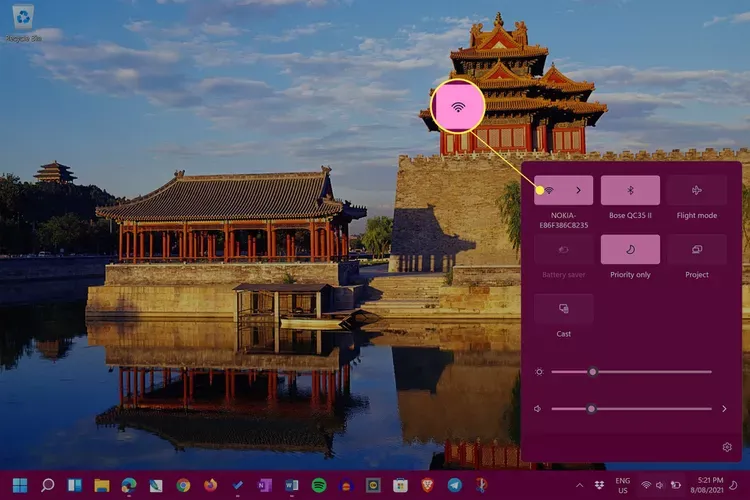Image resolution: width=750 pixels, height=500 pixels.
Task: Launch Brave browser from taskbar
Action: coord(428,485)
